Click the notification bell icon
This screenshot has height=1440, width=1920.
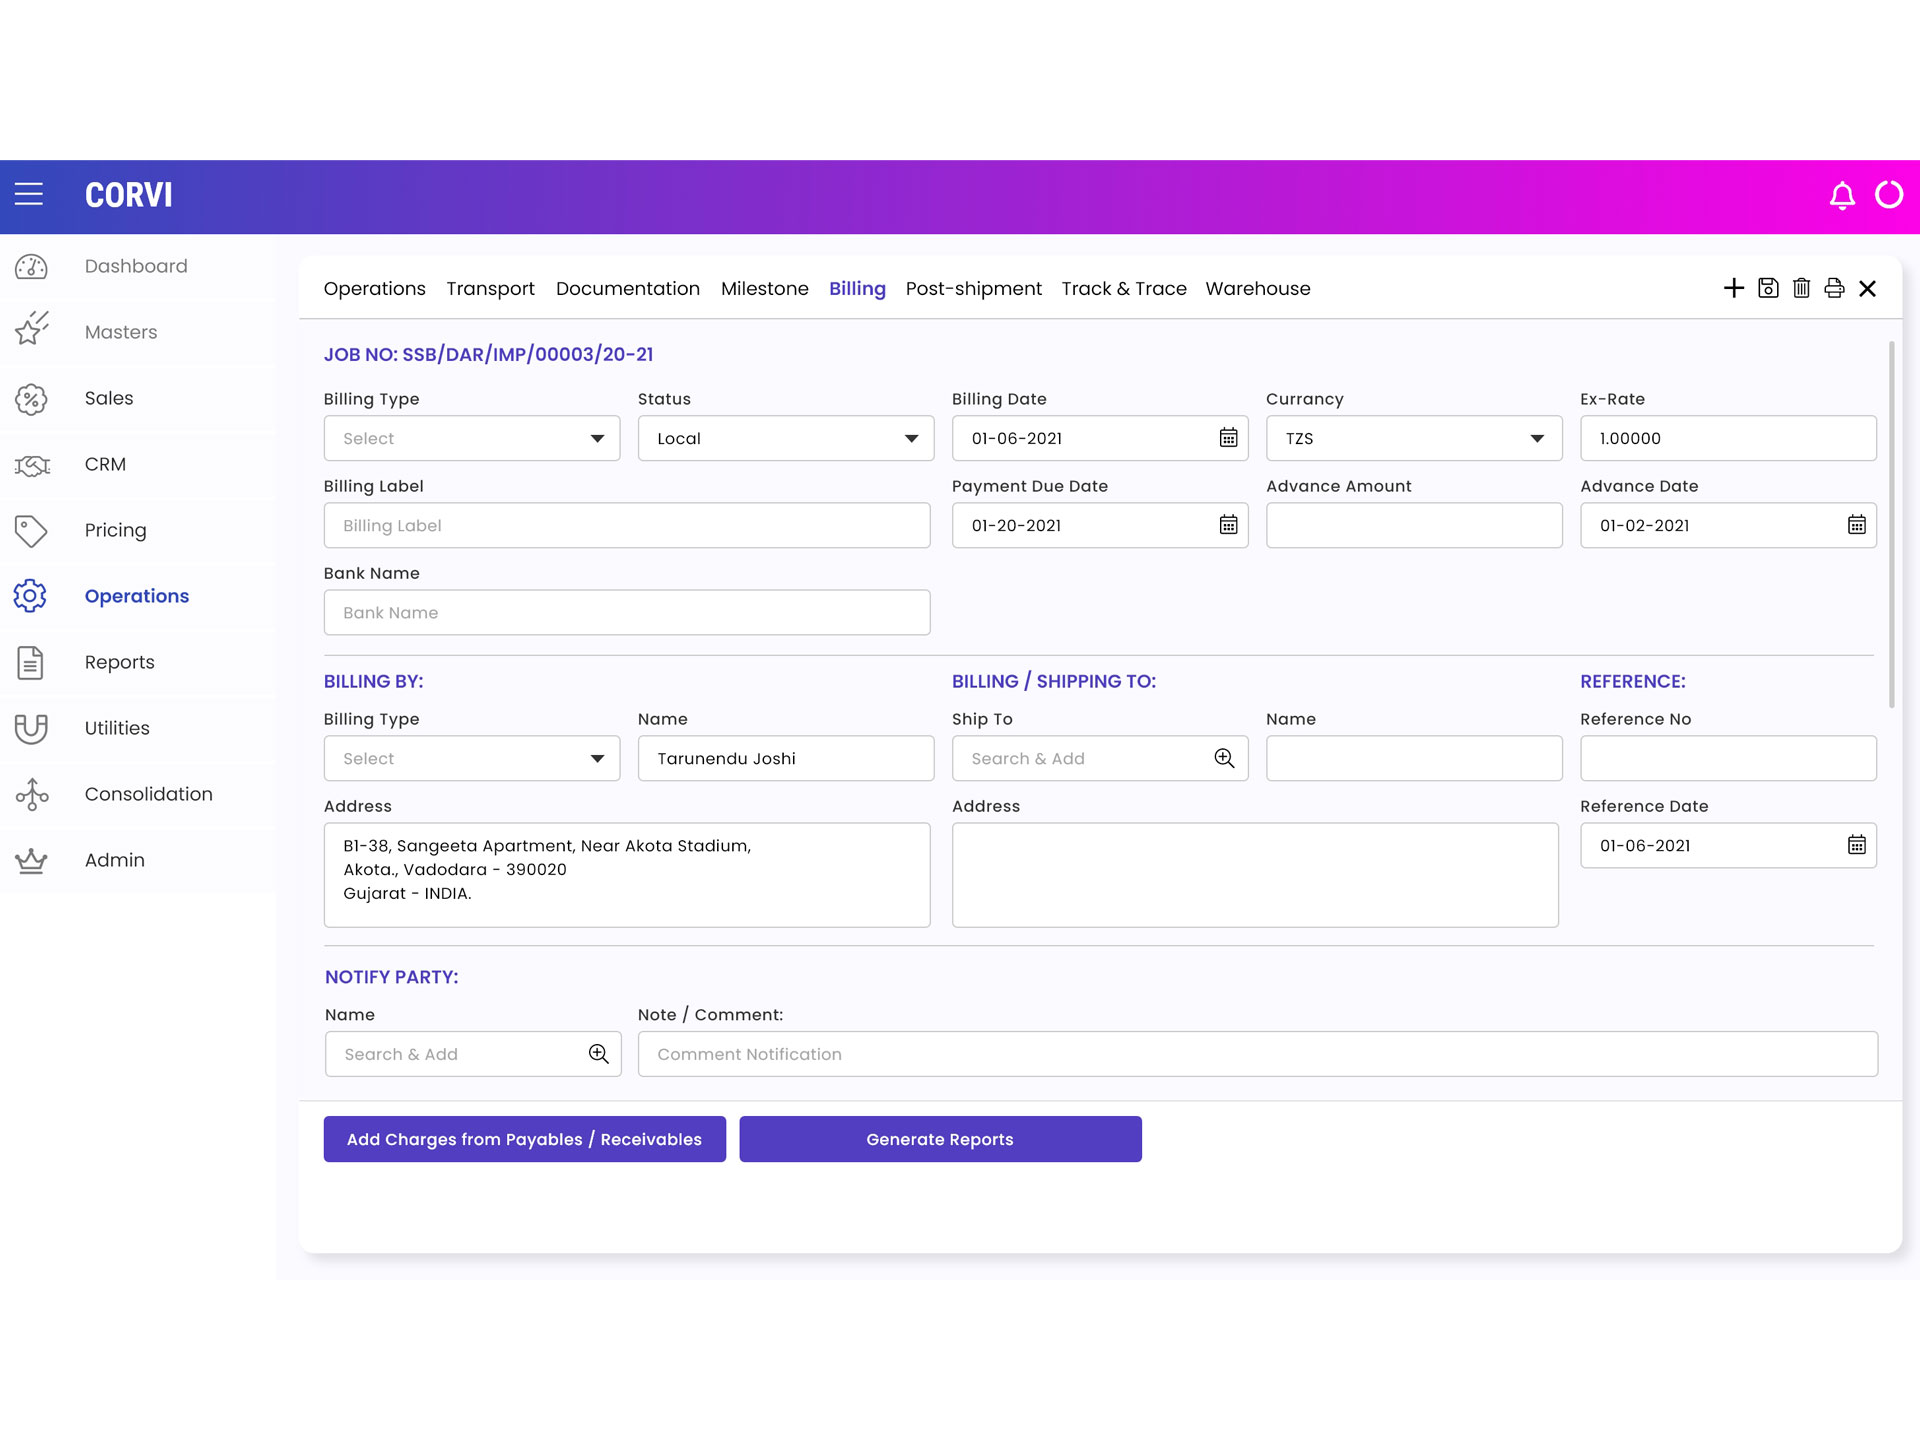click(x=1842, y=195)
